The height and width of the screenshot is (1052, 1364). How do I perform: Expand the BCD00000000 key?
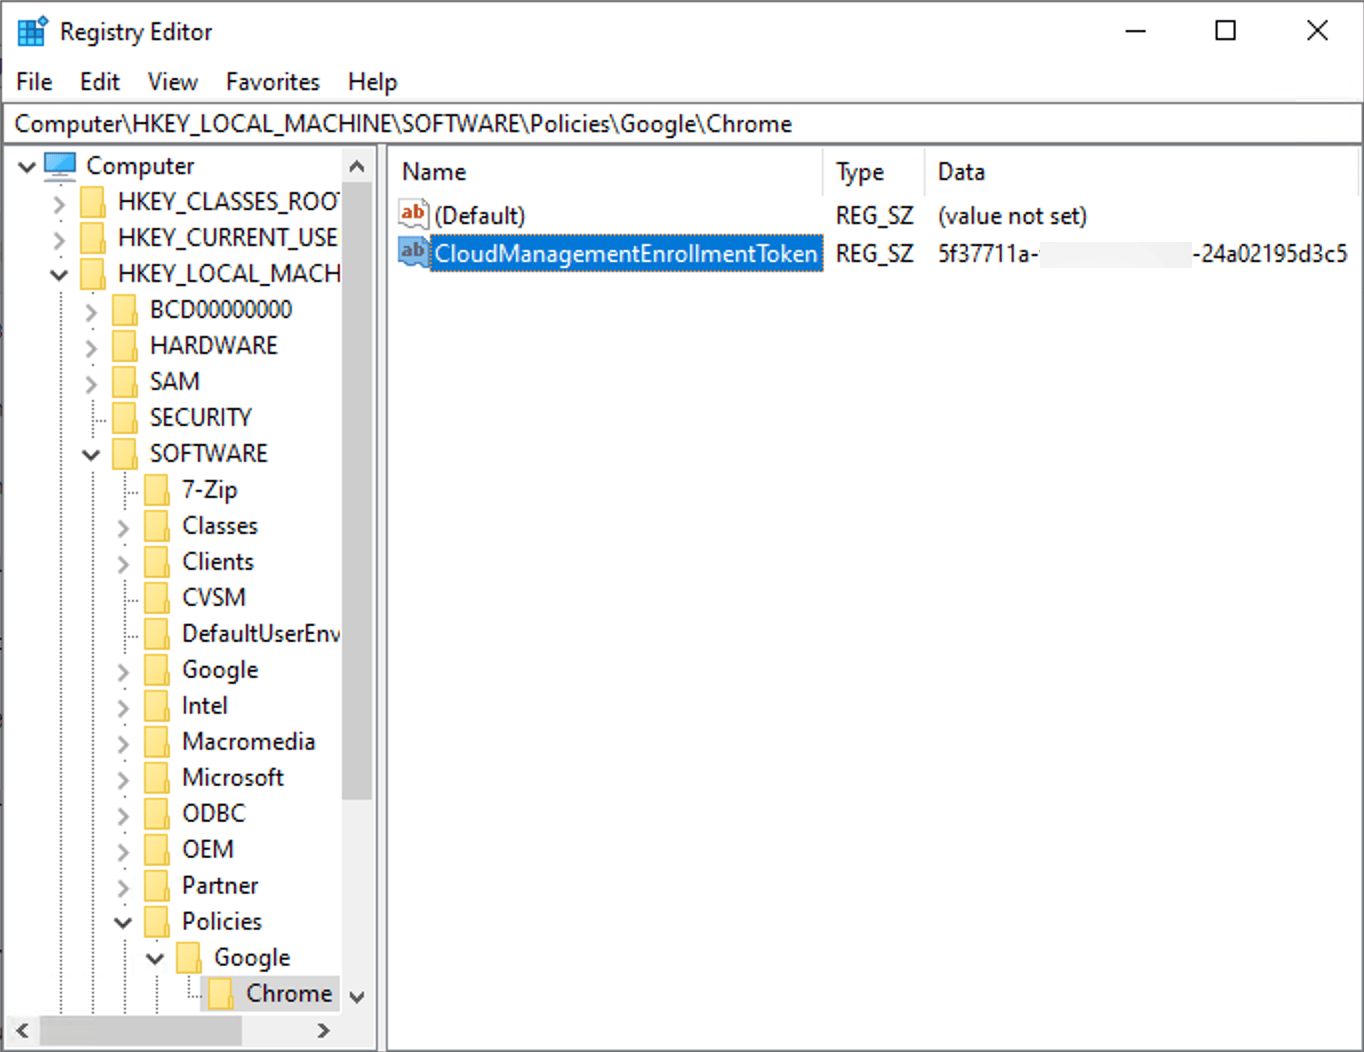click(x=91, y=312)
